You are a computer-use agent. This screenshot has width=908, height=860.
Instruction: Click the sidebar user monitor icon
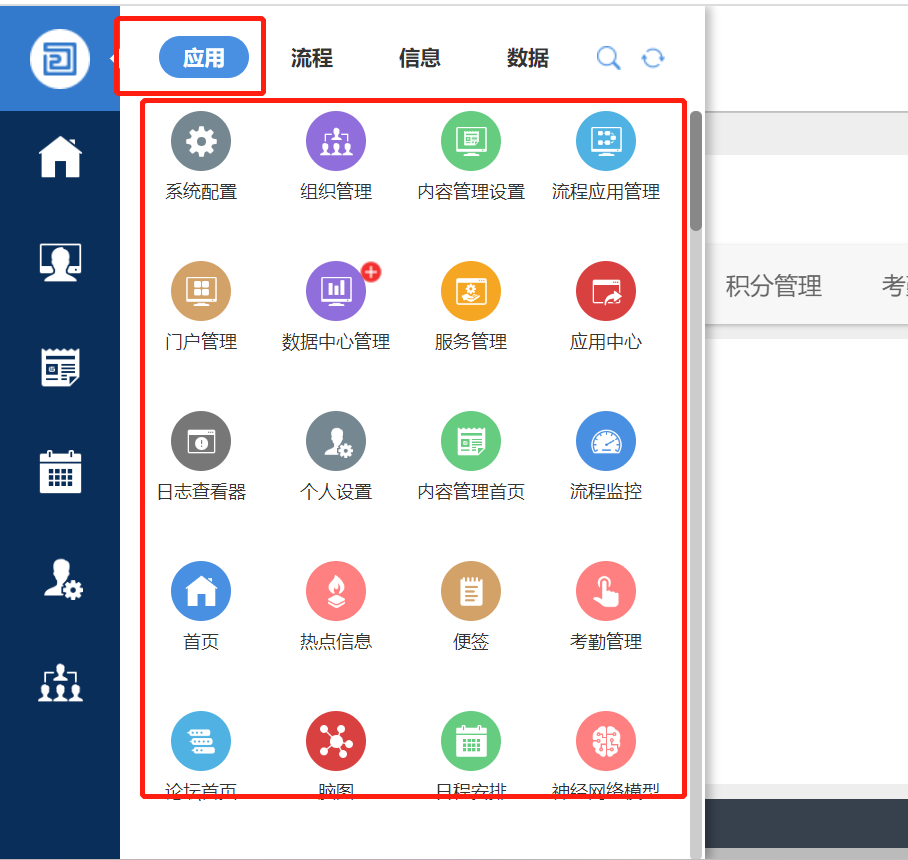[60, 262]
